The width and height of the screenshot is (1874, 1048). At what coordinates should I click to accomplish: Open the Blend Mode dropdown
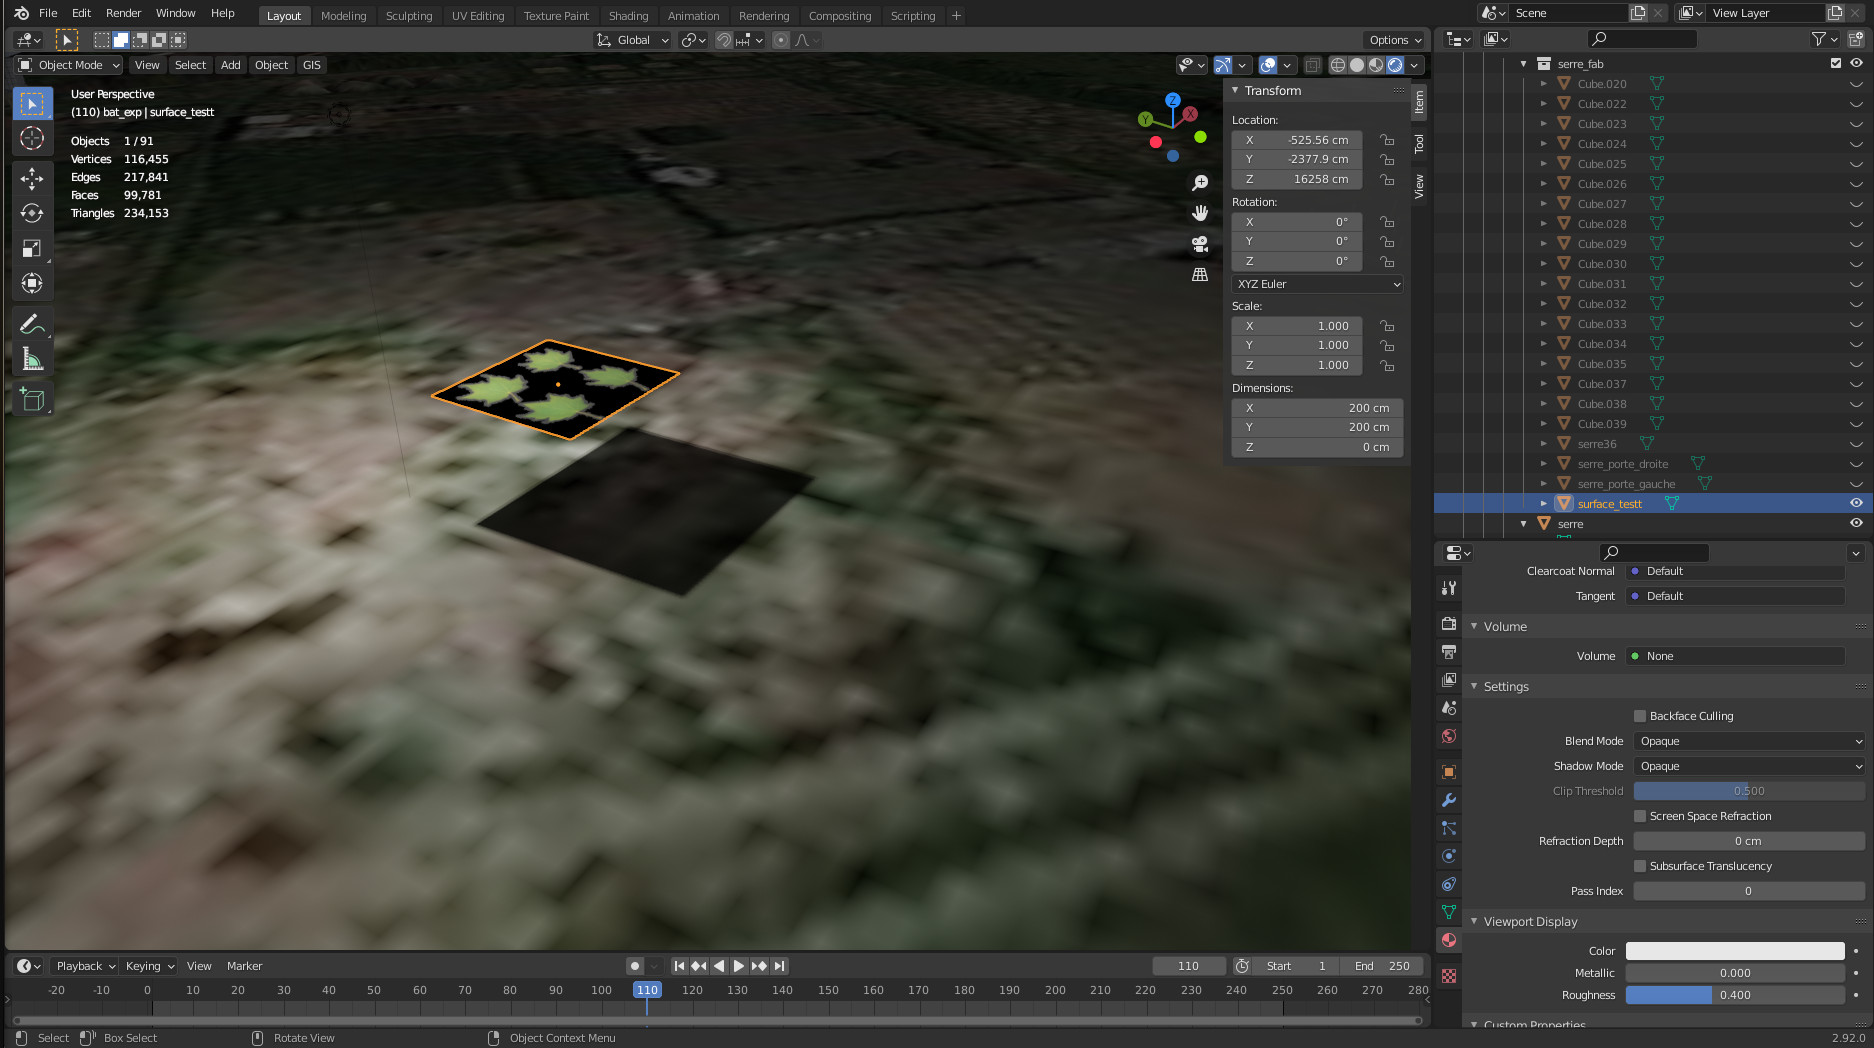click(1749, 741)
